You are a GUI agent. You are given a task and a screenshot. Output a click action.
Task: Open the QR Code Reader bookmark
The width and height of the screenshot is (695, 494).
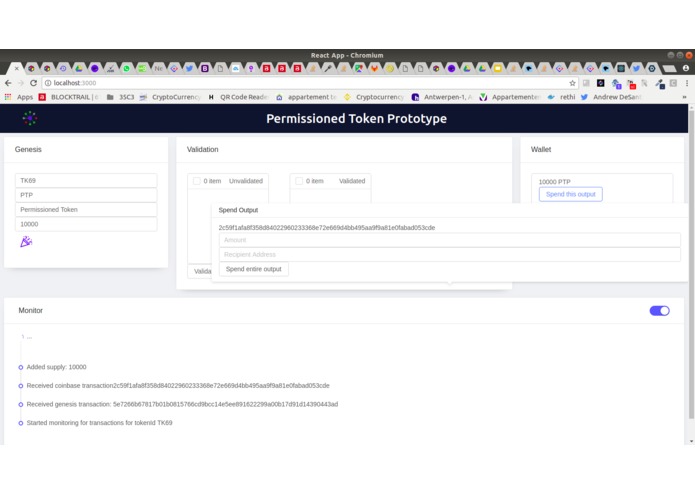click(238, 97)
